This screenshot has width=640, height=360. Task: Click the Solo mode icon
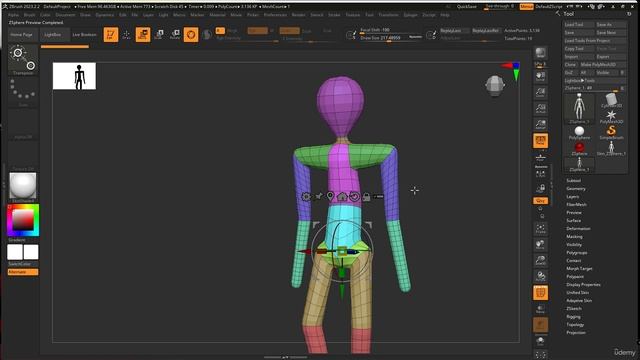[x=540, y=341]
